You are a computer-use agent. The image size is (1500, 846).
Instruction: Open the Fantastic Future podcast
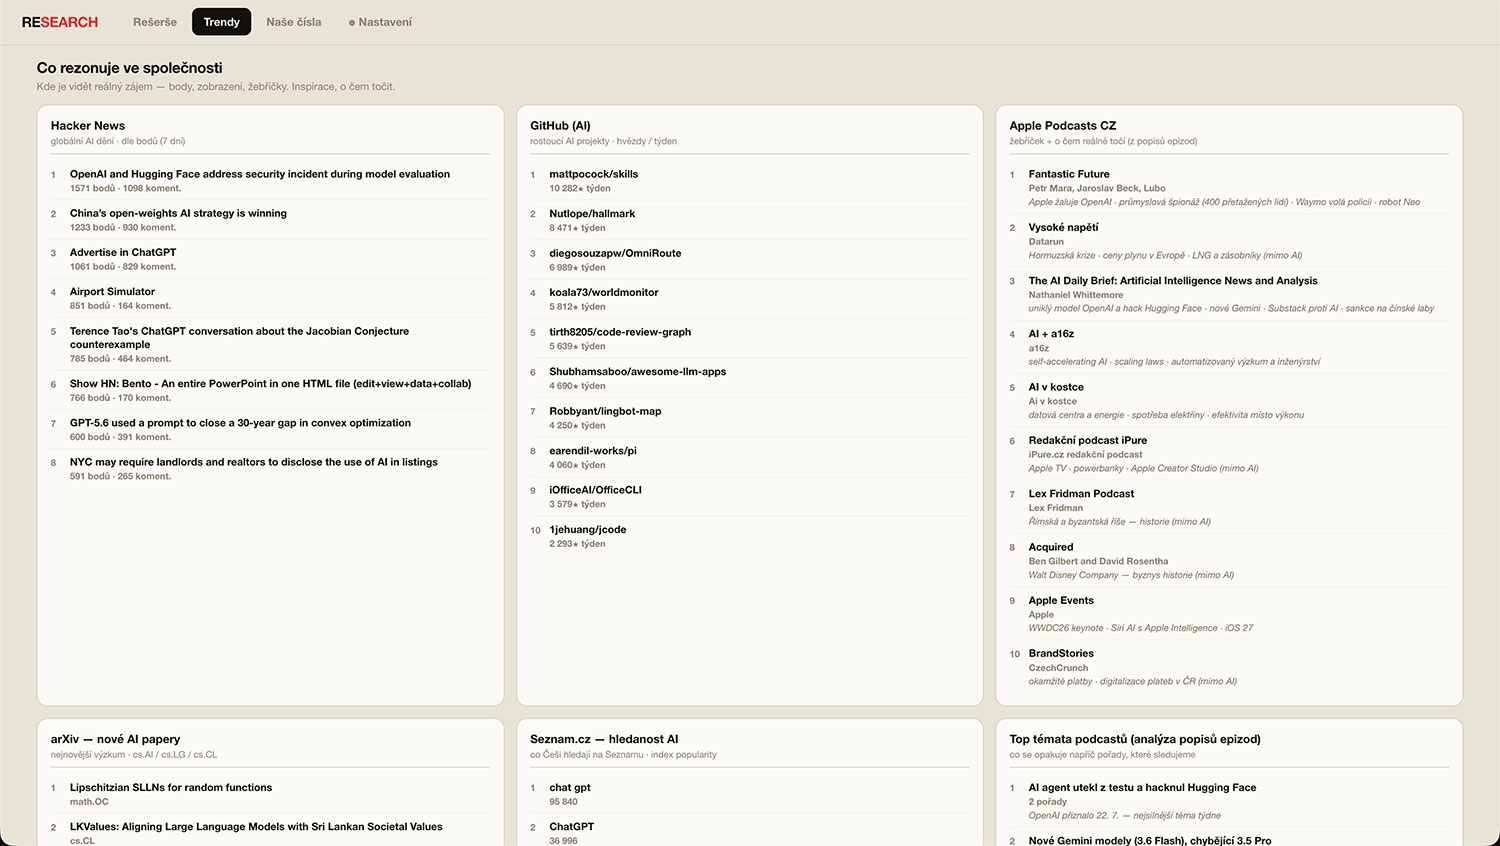tap(1069, 174)
